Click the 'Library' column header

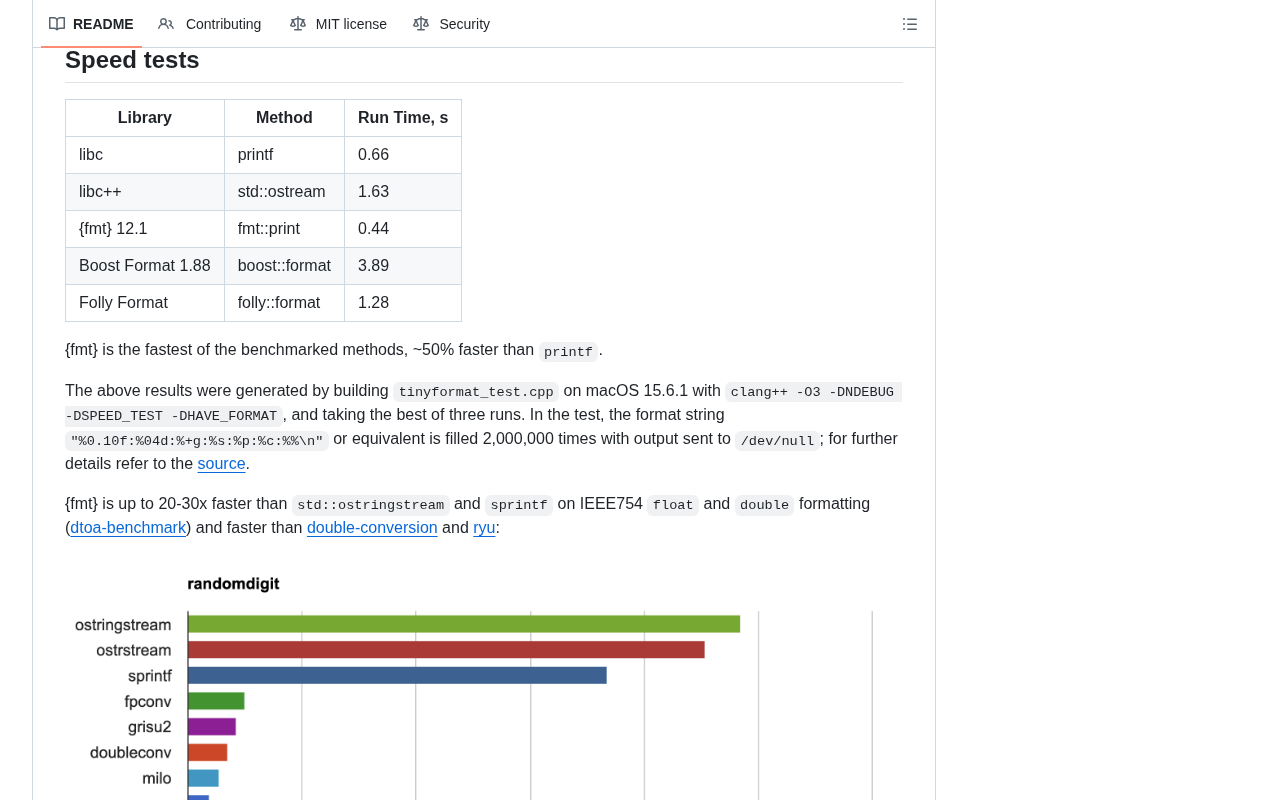click(145, 118)
